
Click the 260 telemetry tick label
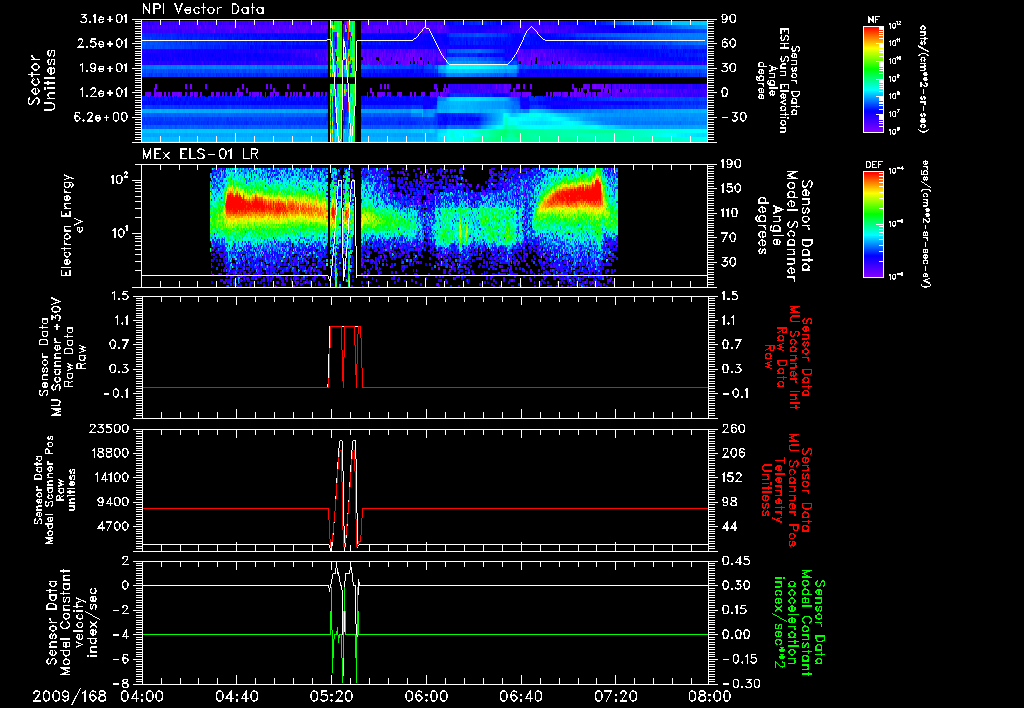coord(731,428)
